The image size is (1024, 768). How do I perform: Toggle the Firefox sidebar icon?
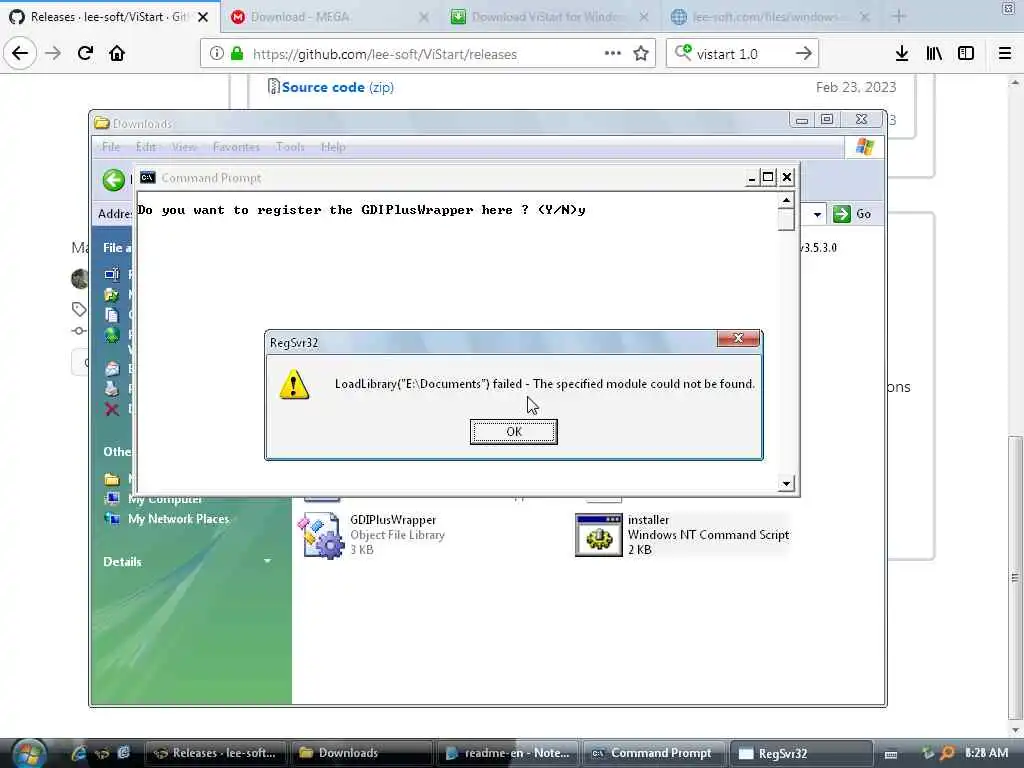click(966, 54)
